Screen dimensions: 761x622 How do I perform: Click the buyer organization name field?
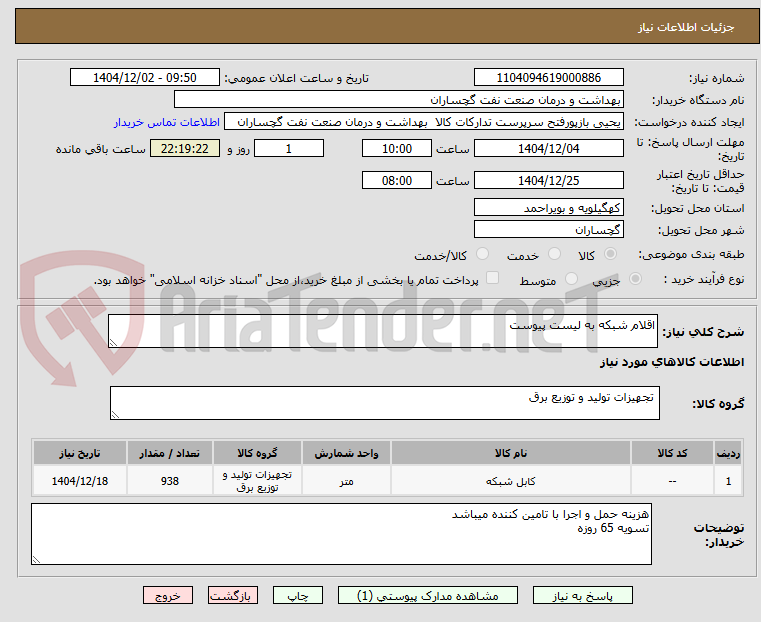pyautogui.click(x=398, y=100)
